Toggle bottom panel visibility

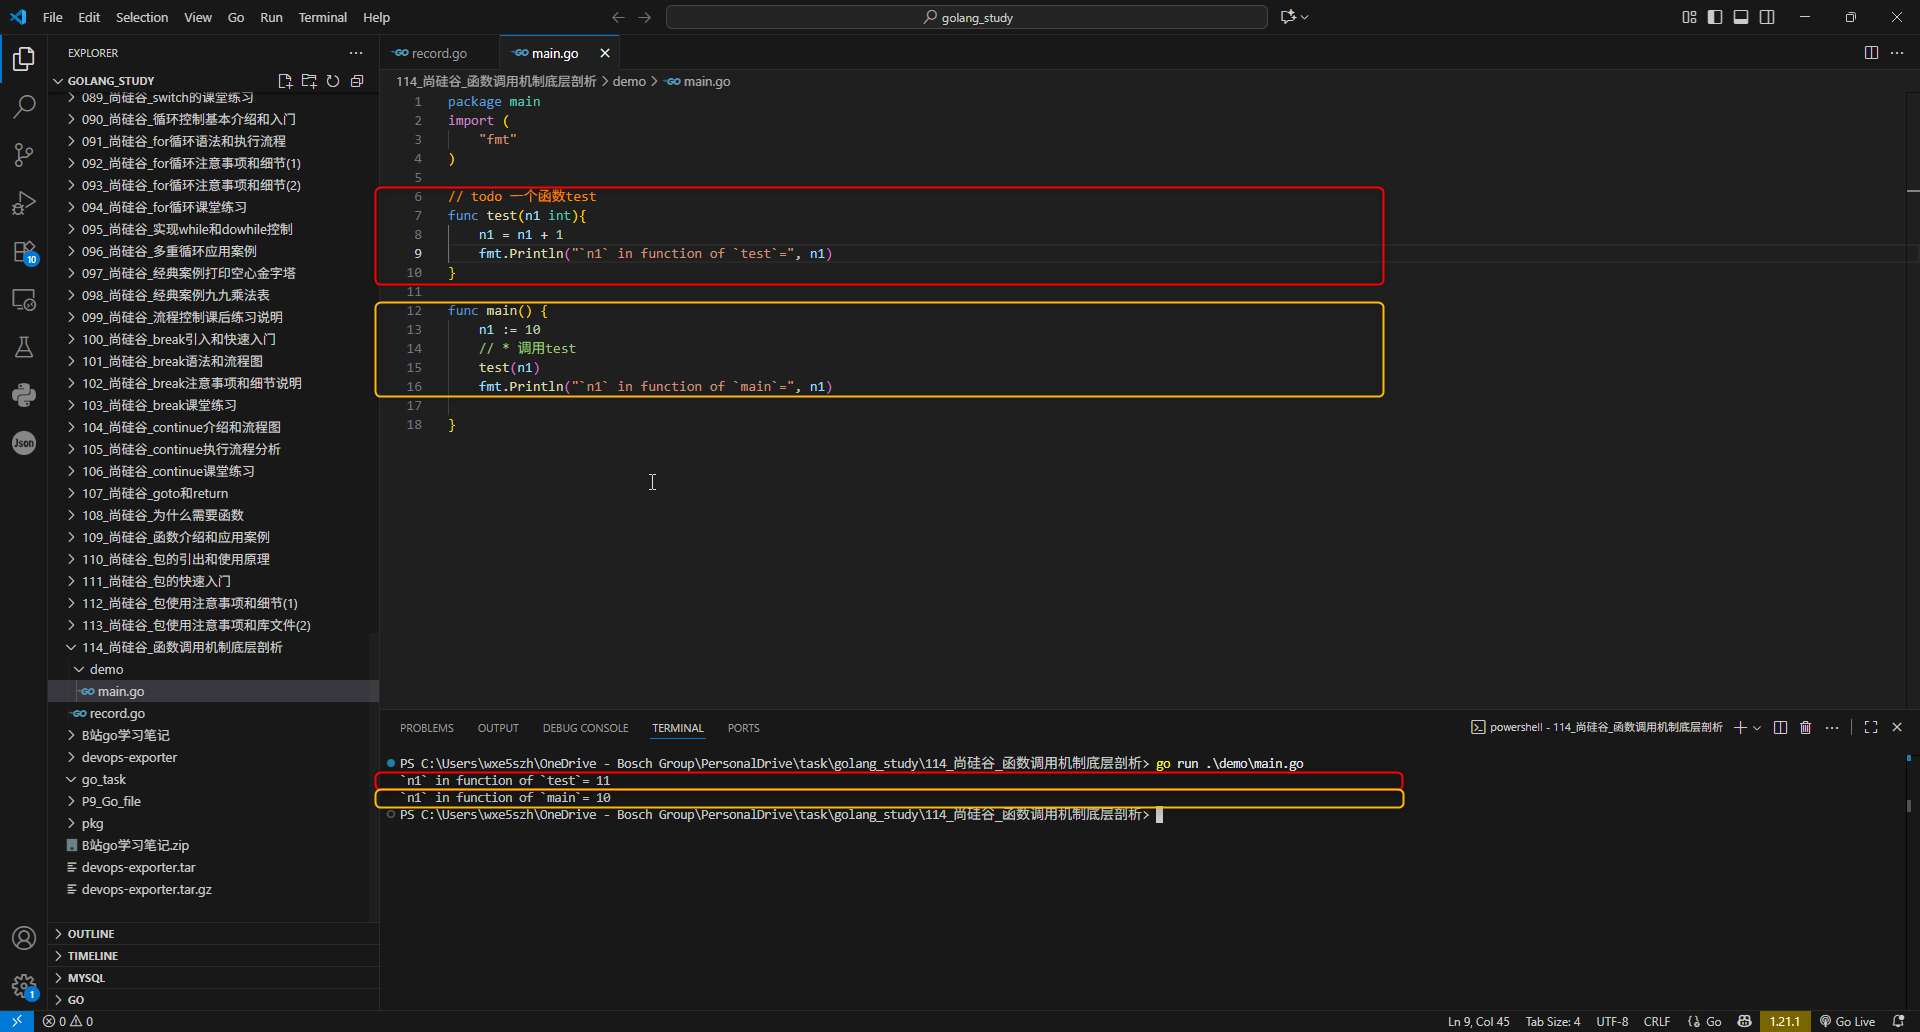pyautogui.click(x=1741, y=17)
